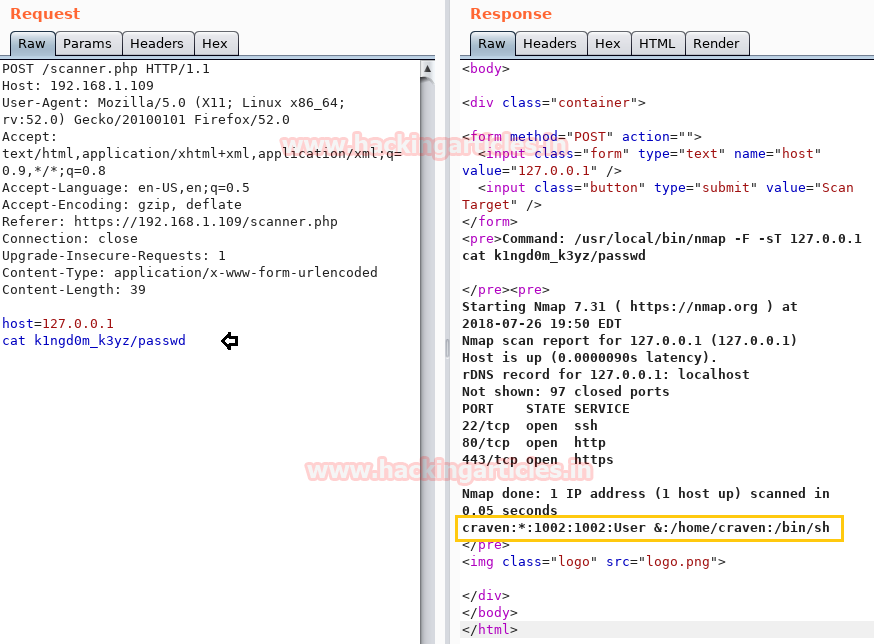Viewport: 874px width, 644px height.
Task: Click the closing </html> tag line
Action: click(489, 630)
